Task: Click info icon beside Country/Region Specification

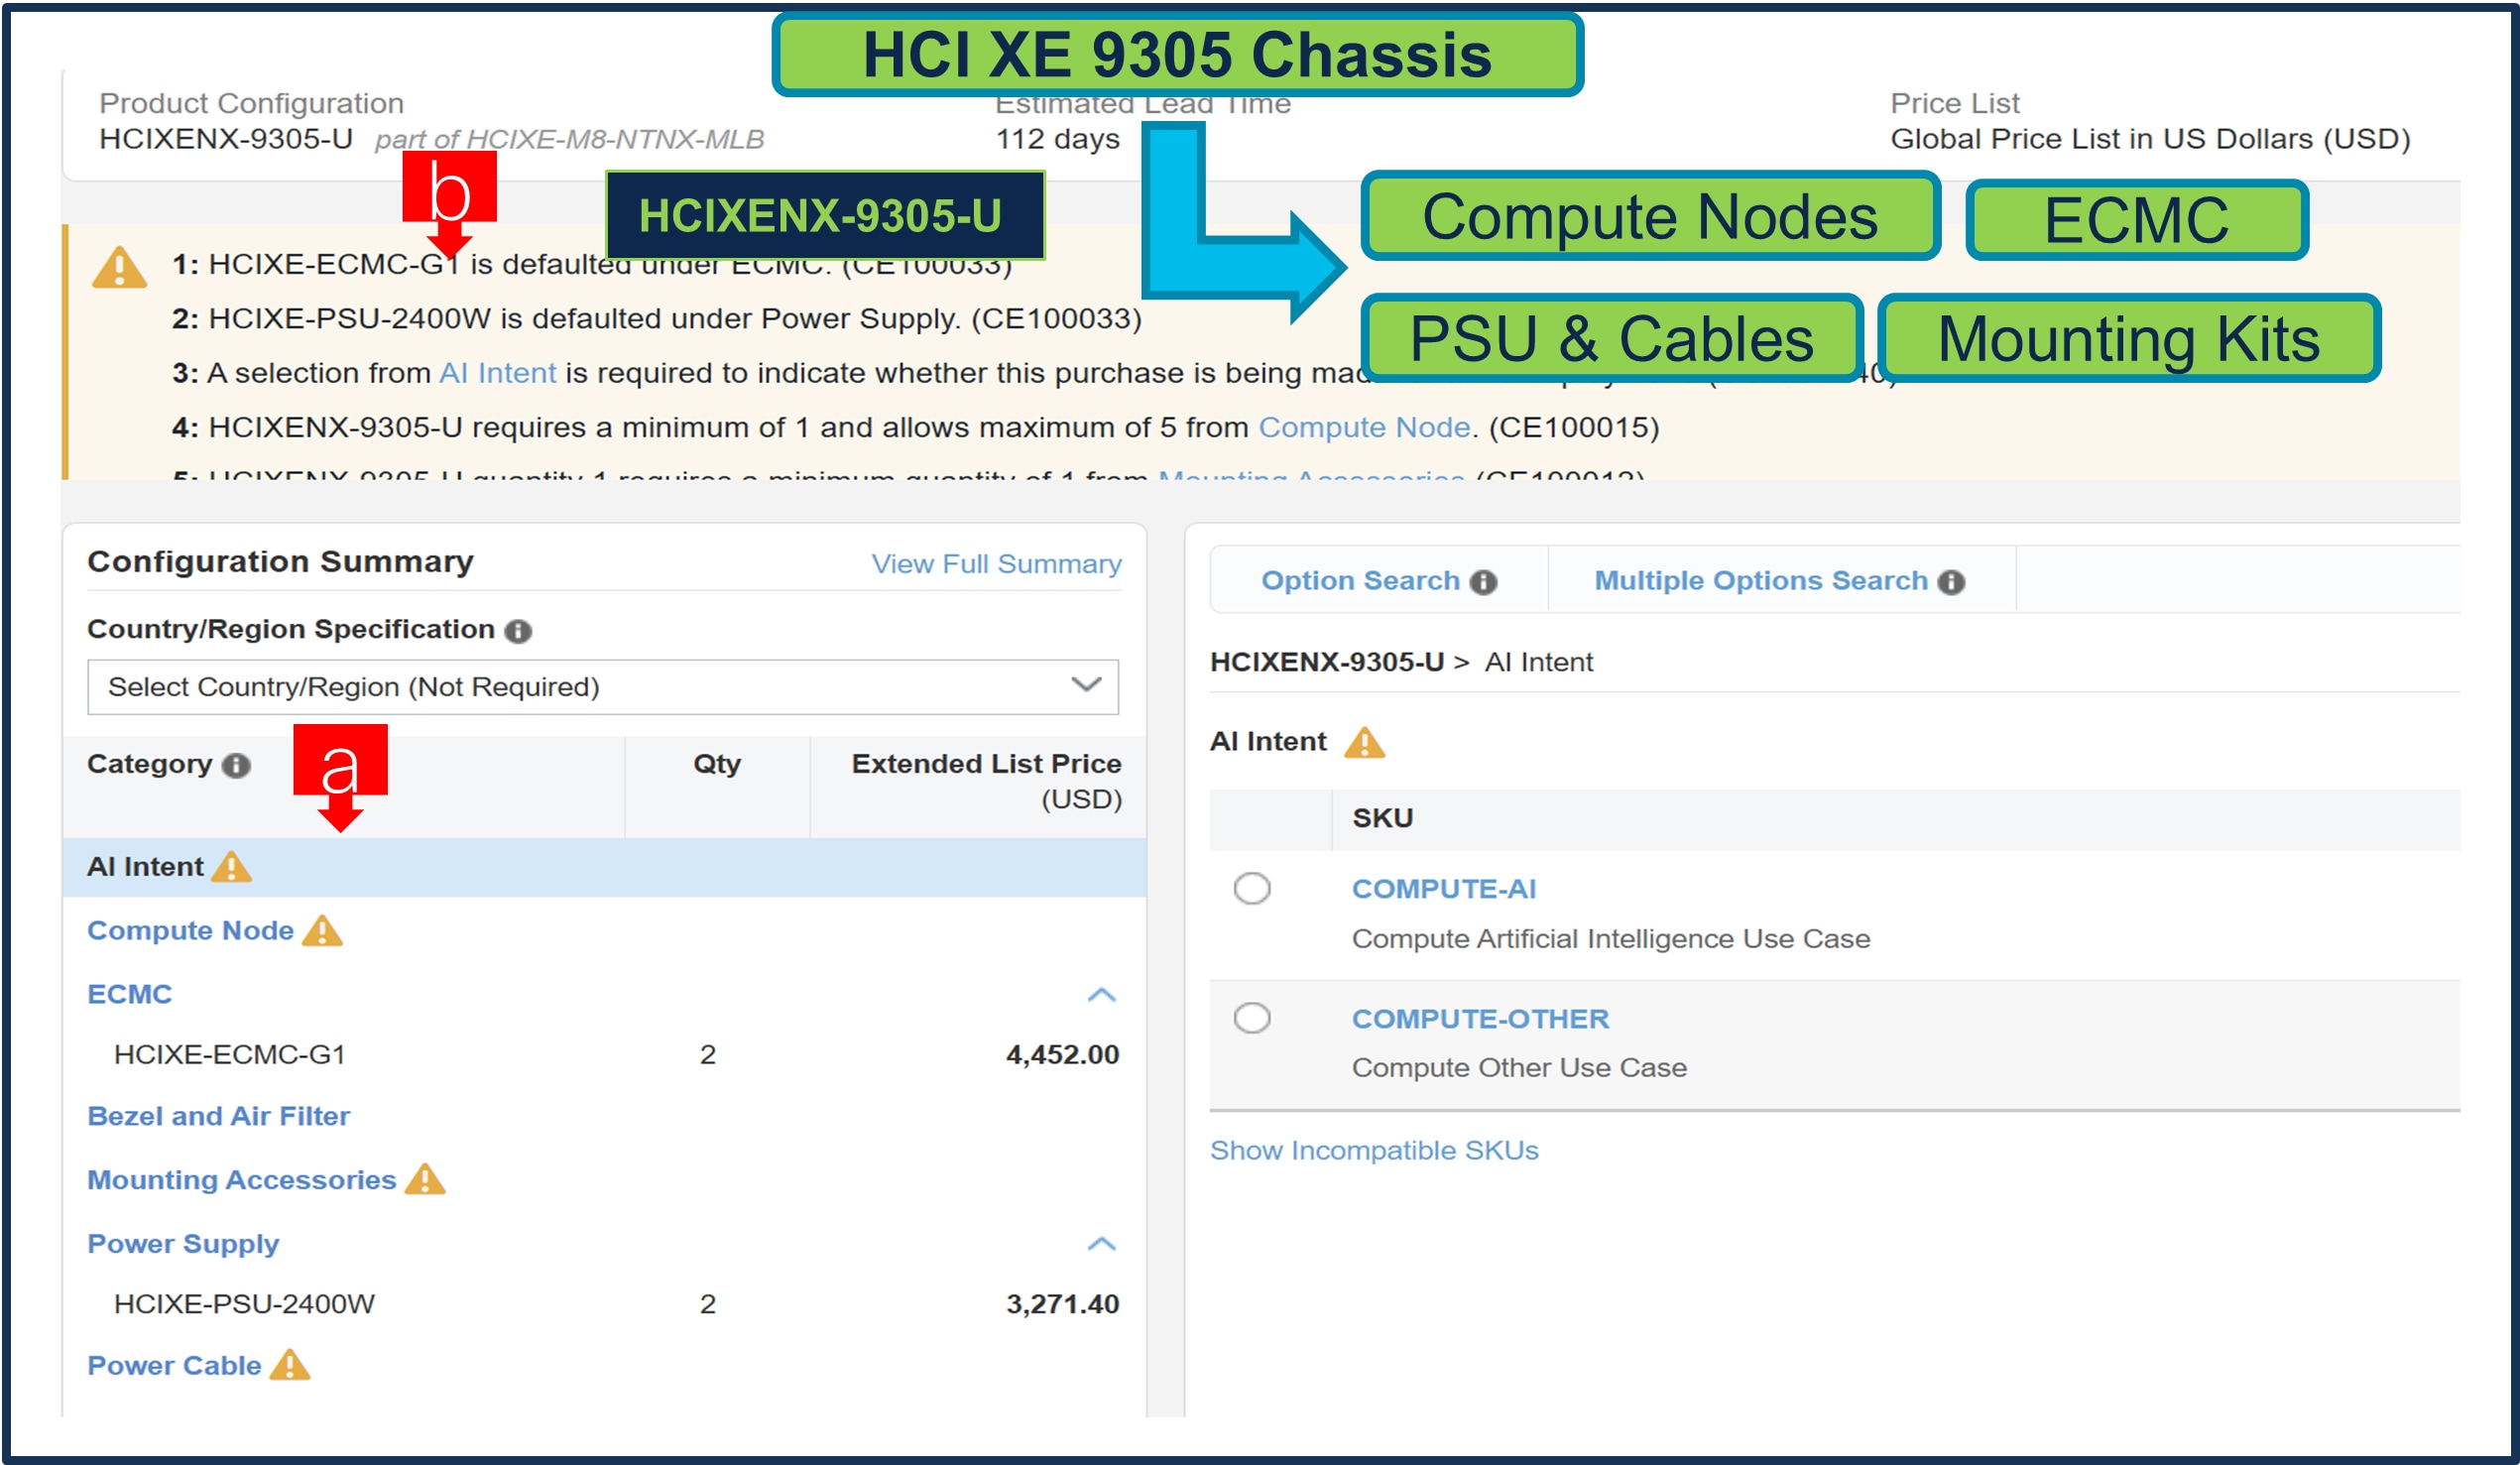Action: pos(518,631)
